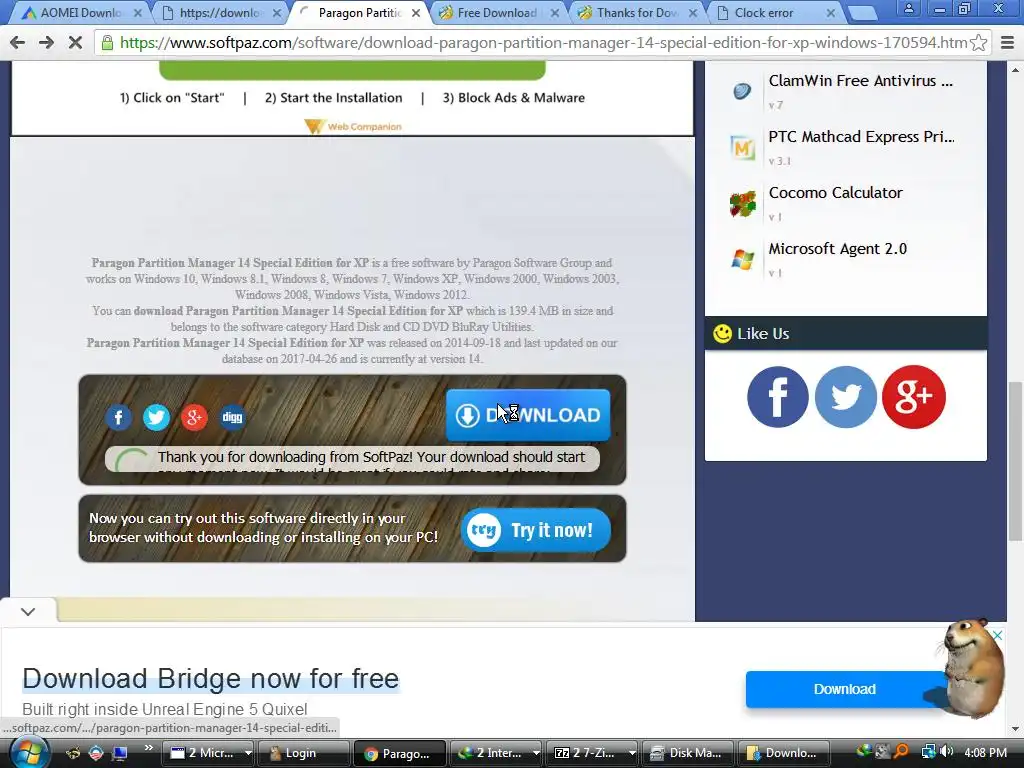Click the volume speaker tray icon
This screenshot has height=768, width=1024.
pos(946,752)
